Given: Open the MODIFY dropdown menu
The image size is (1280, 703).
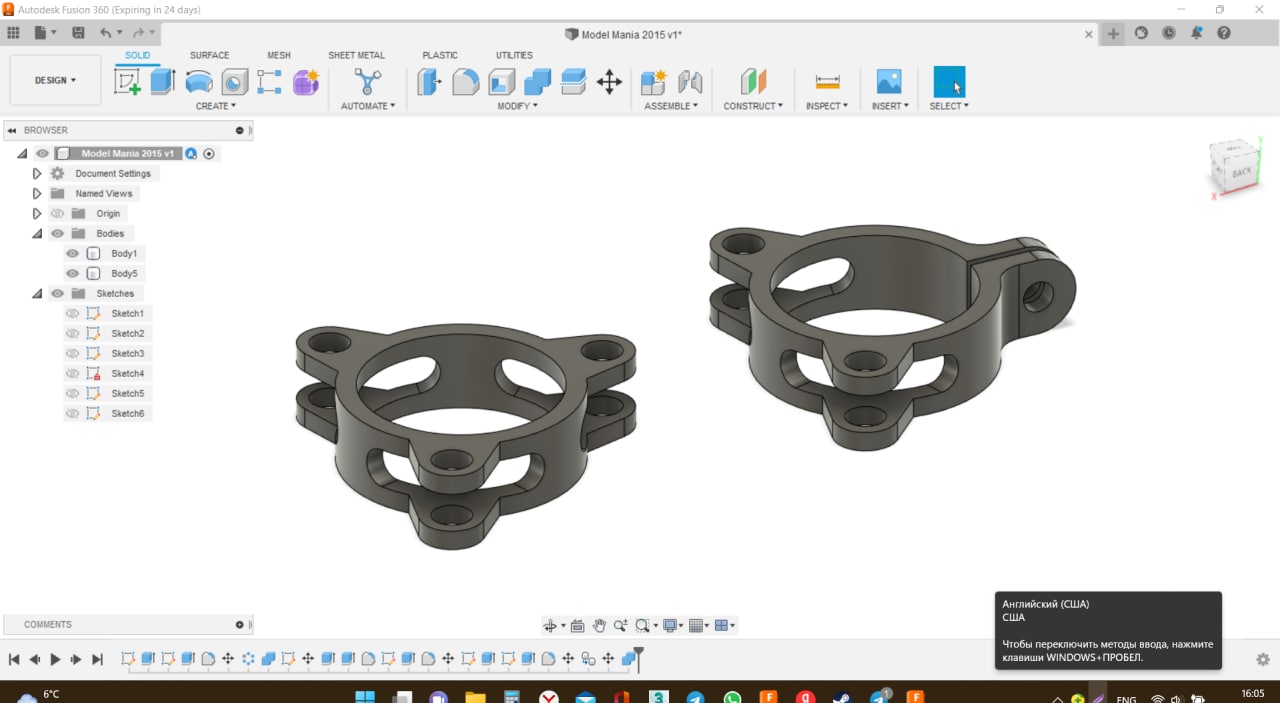Looking at the screenshot, I should click(518, 106).
